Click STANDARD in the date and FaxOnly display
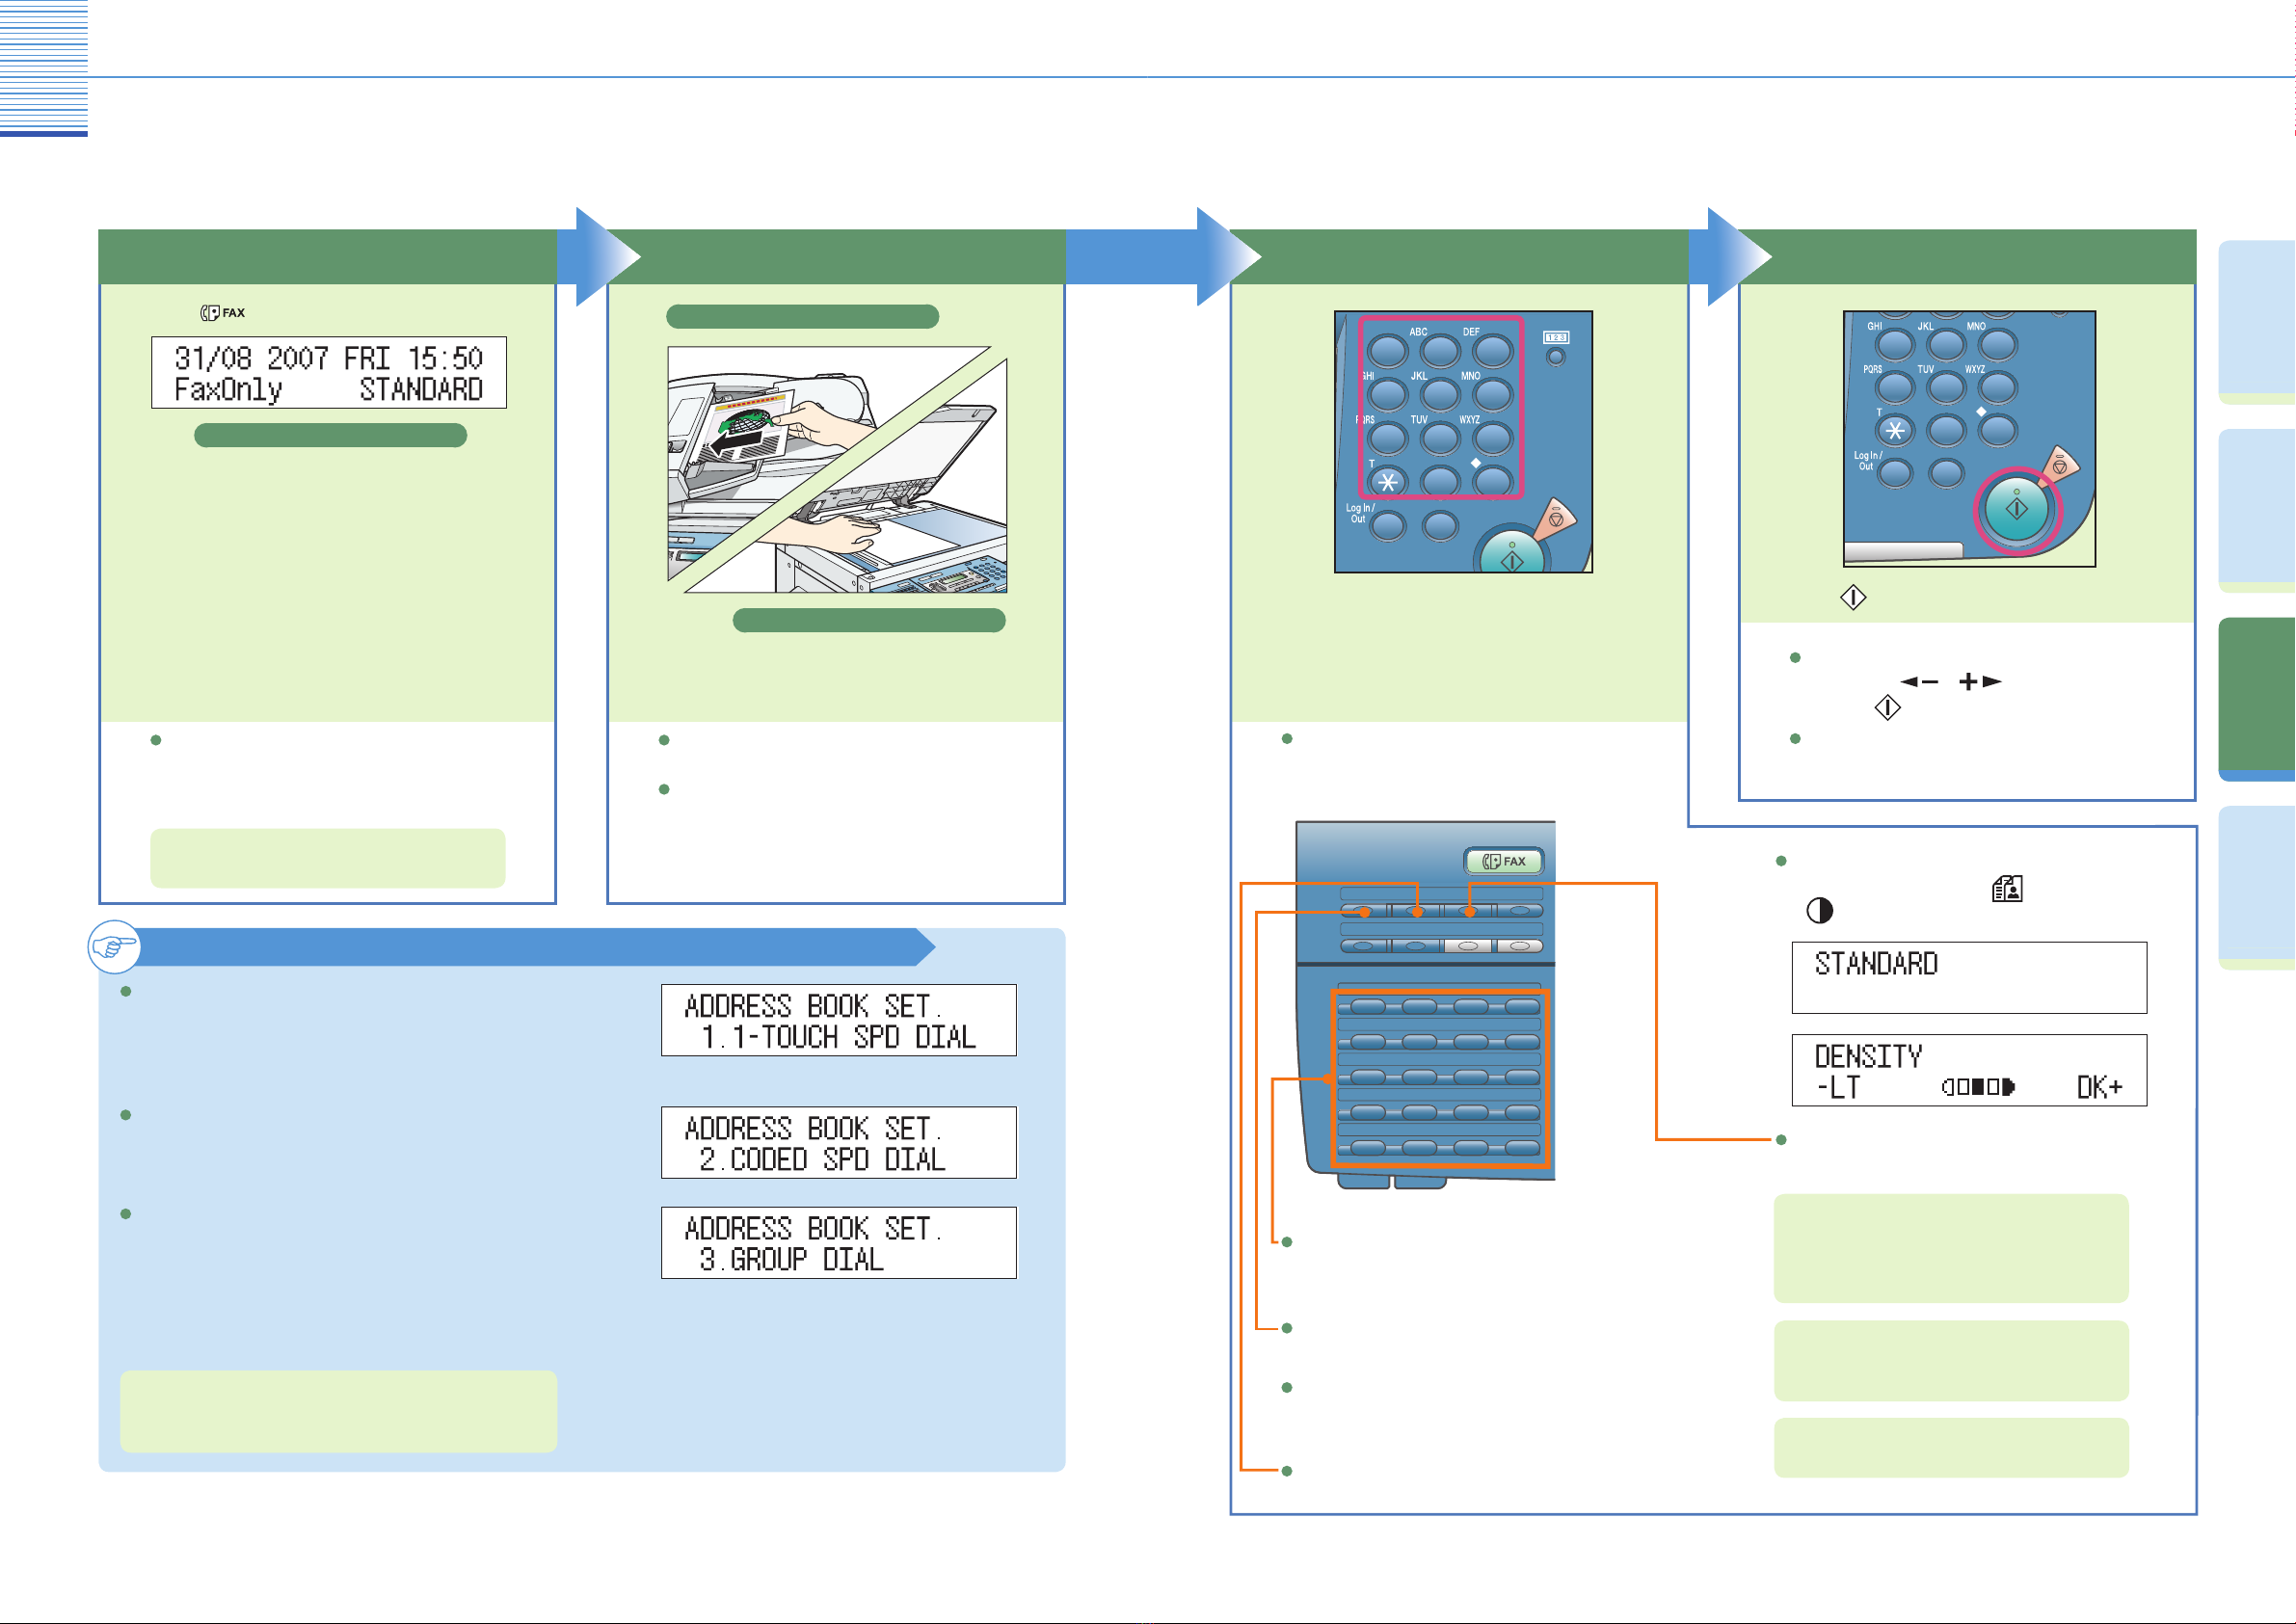Screen dimensions: 2296x1624 tap(421, 389)
